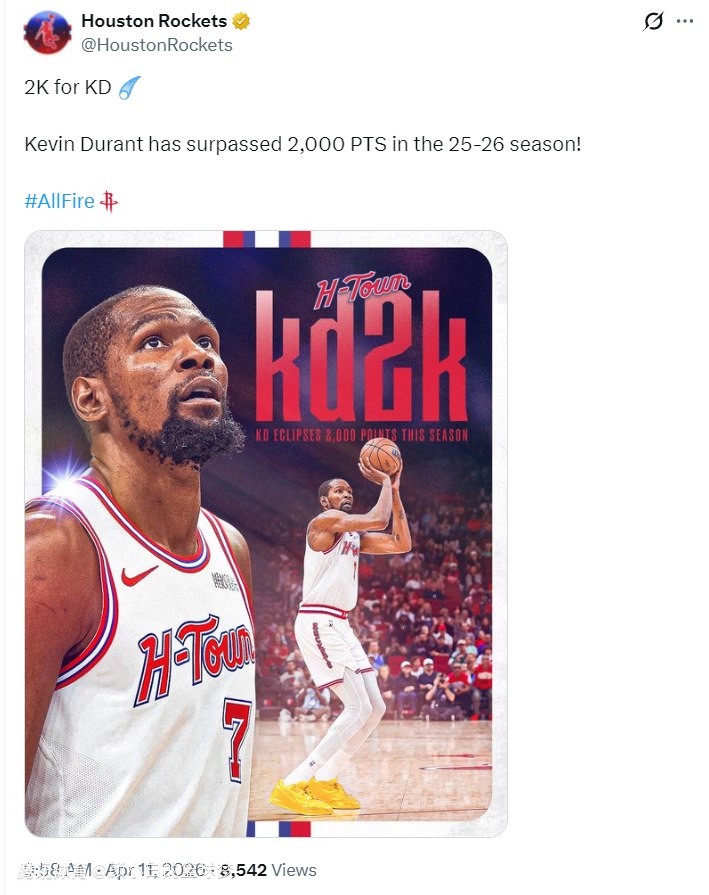Click the comet emoji after 2K for KD

click(x=129, y=88)
